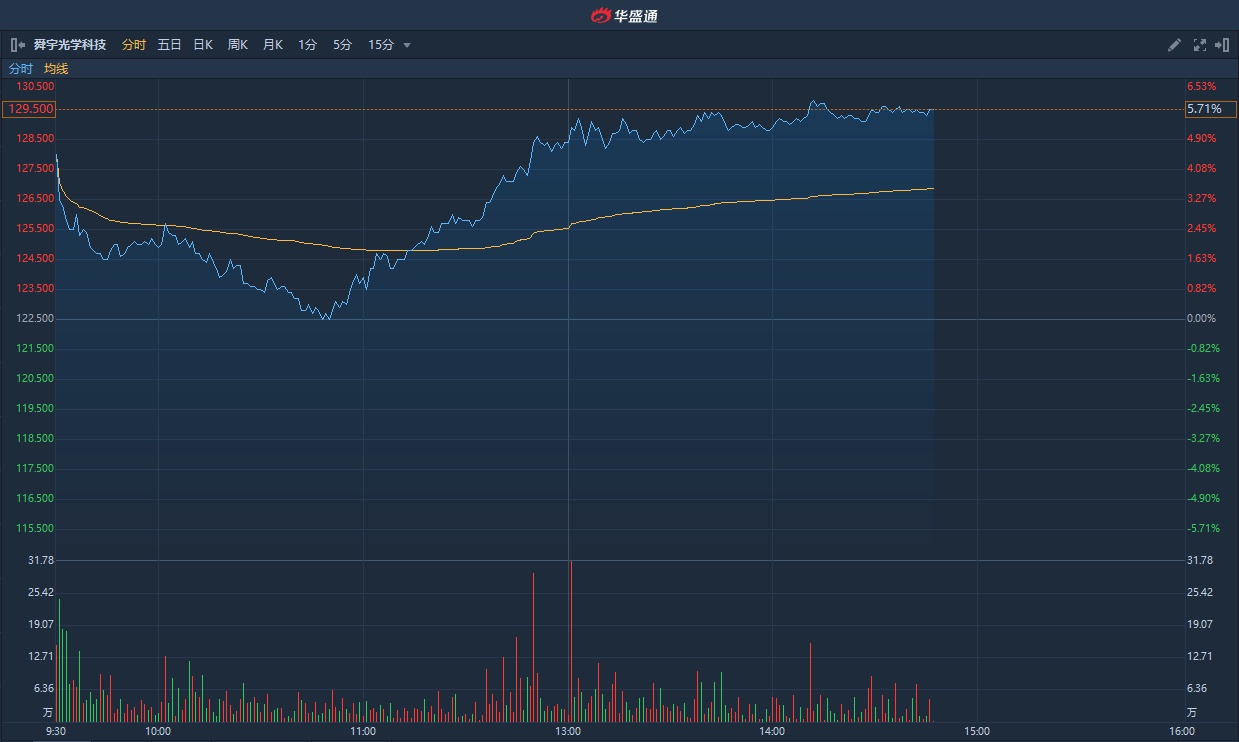Image resolution: width=1239 pixels, height=742 pixels.
Task: Collapse the right side panel icon
Action: click(1221, 45)
